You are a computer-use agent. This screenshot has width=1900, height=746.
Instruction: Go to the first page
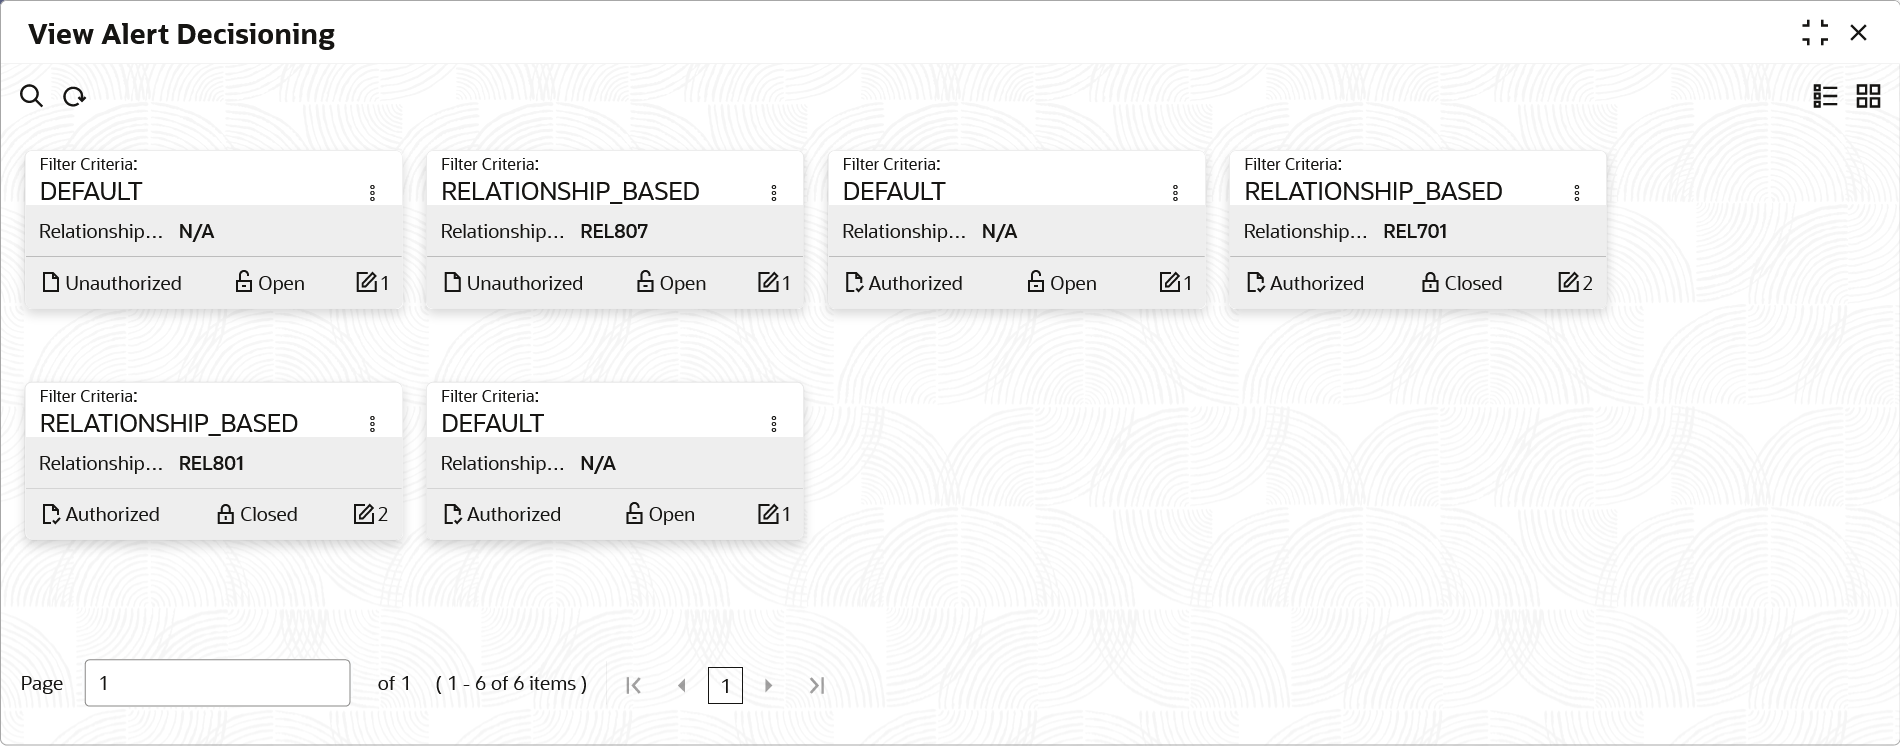(x=633, y=685)
